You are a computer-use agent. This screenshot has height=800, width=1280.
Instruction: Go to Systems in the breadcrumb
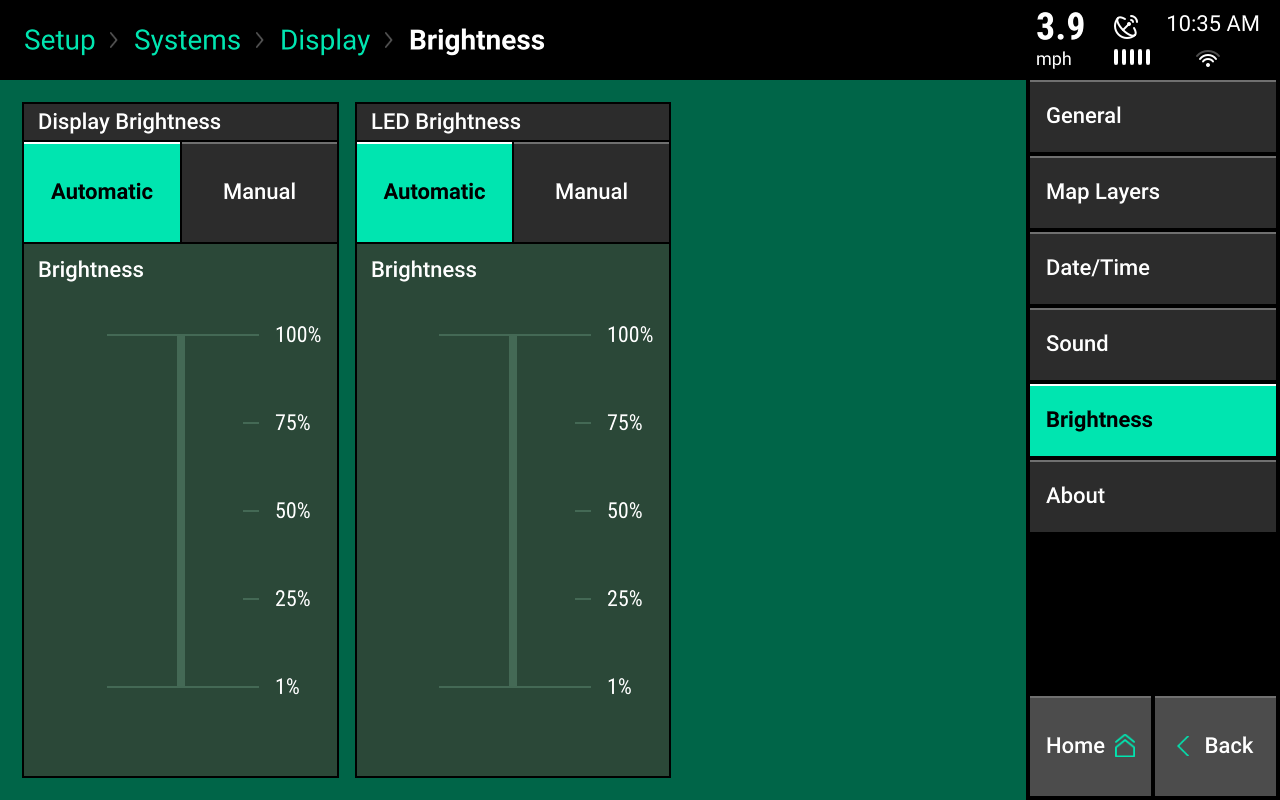(187, 40)
